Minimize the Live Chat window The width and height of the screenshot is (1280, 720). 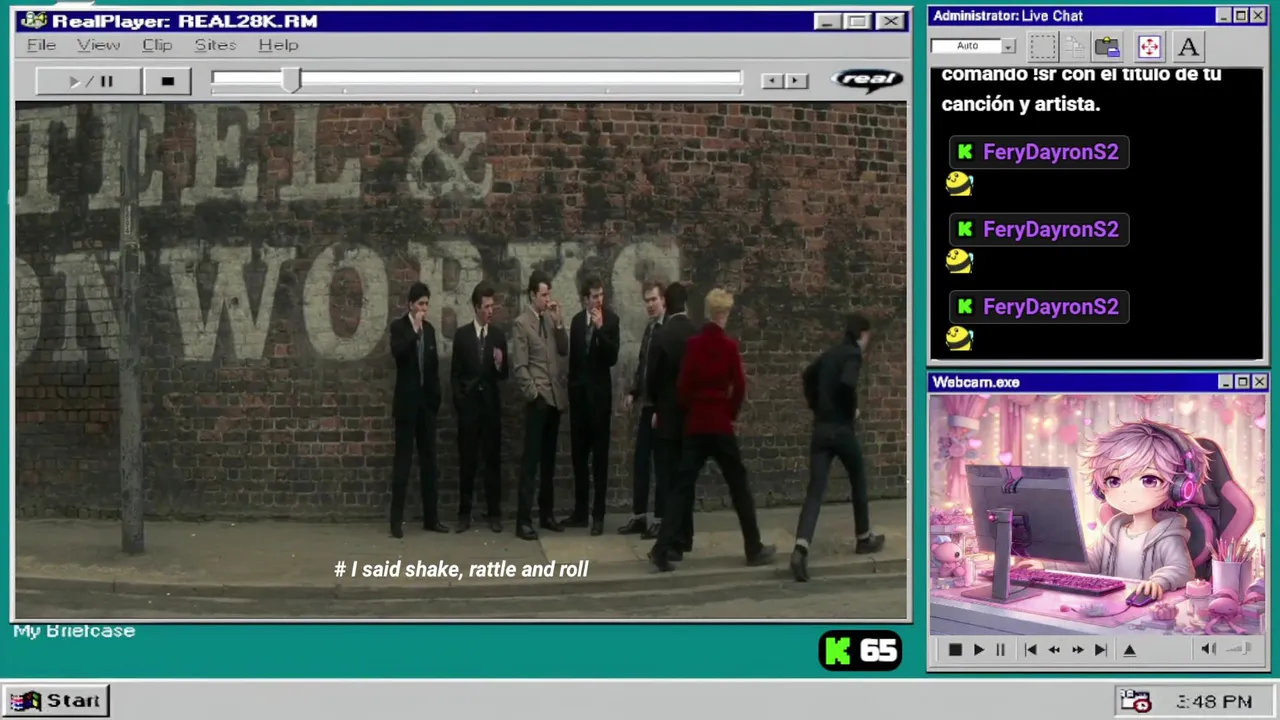tap(1224, 16)
